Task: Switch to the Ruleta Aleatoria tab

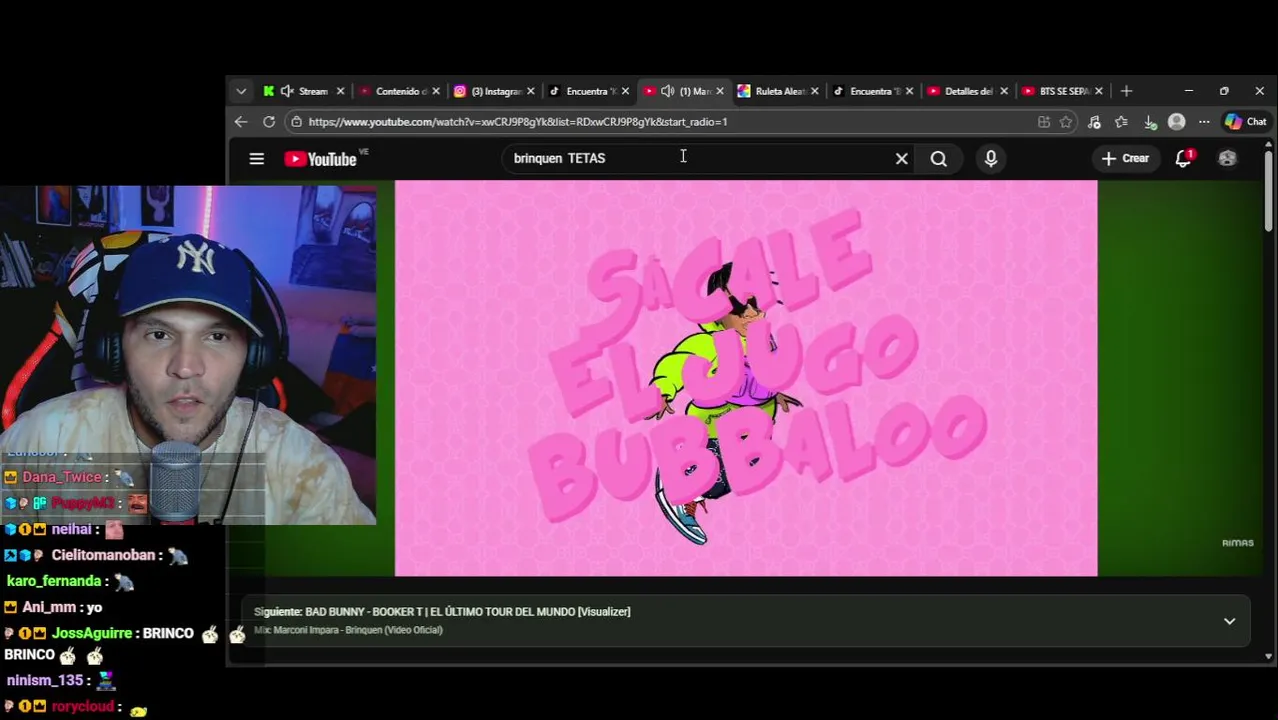Action: pyautogui.click(x=776, y=91)
